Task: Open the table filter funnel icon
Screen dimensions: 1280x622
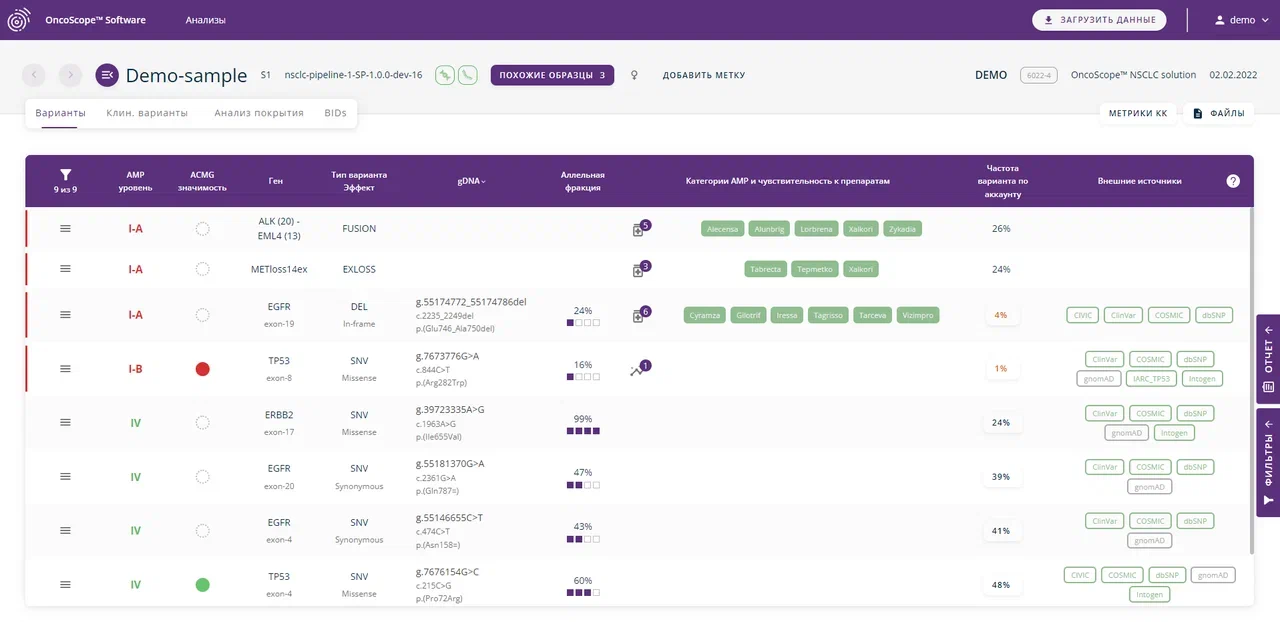Action: click(65, 174)
